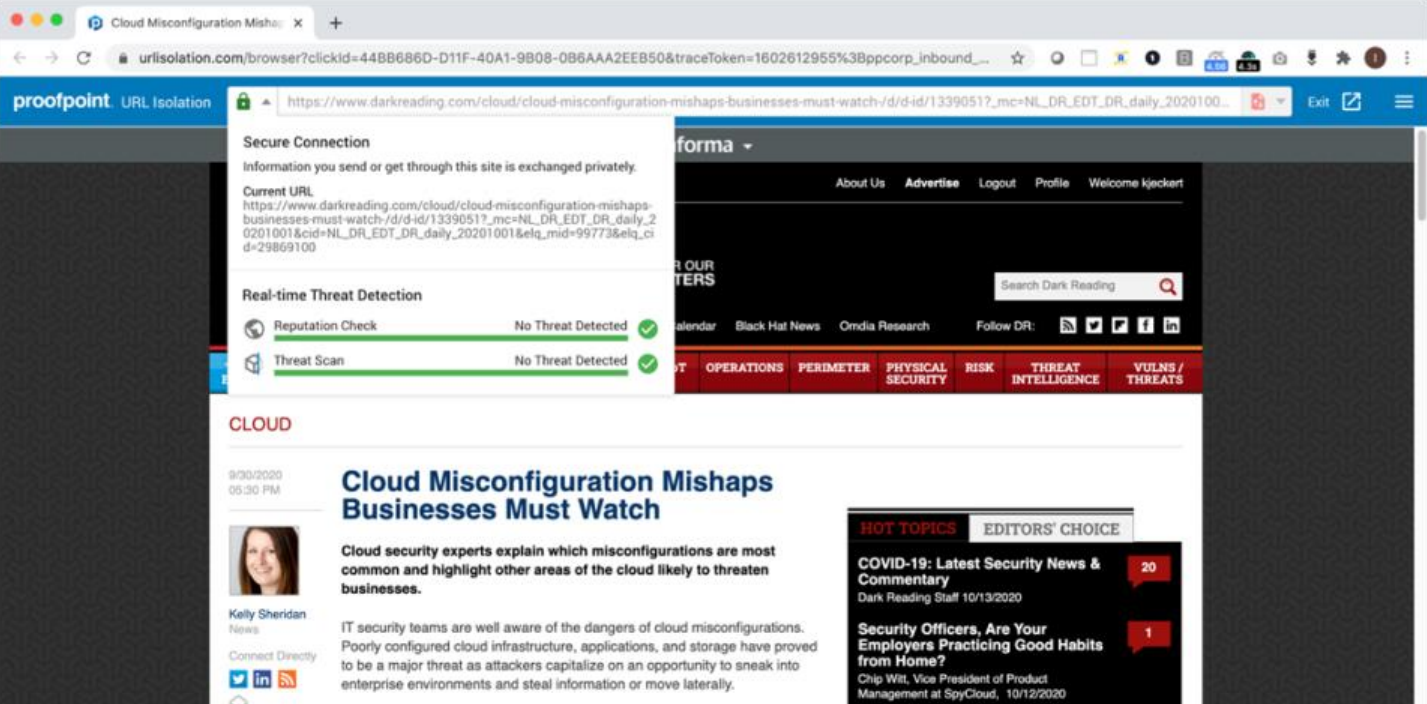The image size is (1427, 704).
Task: Click the Reputation Check progress bar
Action: 451,338
